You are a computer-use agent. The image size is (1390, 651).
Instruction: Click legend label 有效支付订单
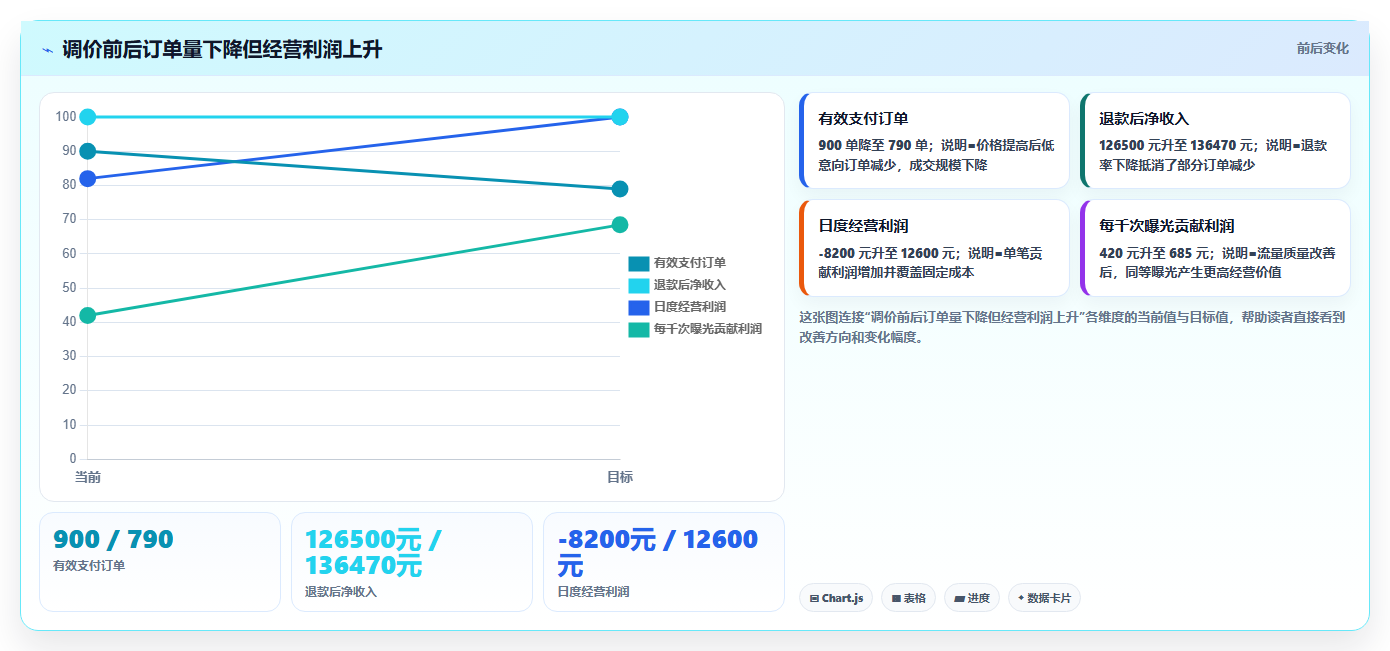690,263
